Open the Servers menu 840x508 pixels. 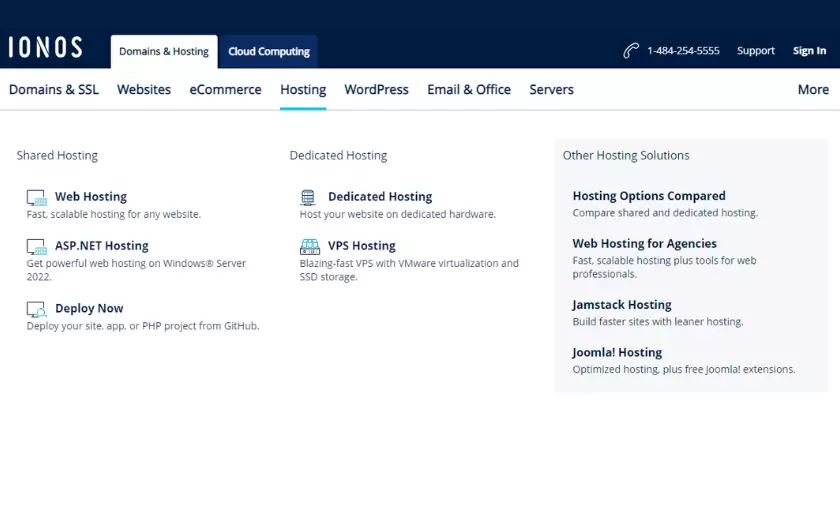click(x=551, y=89)
